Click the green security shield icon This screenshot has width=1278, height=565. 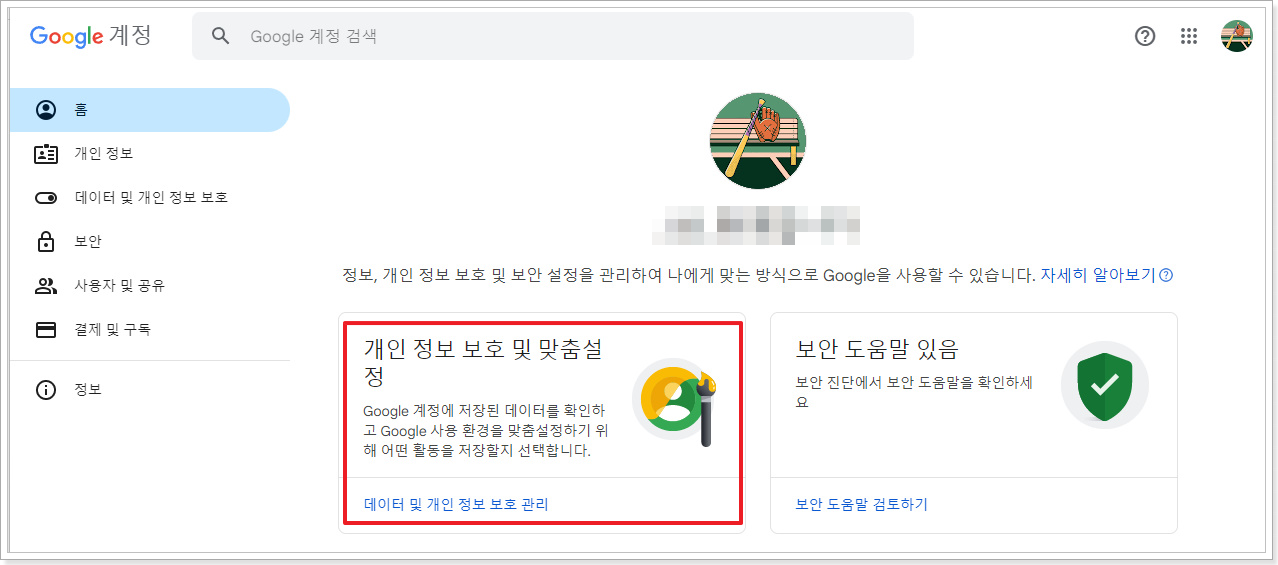coord(1104,385)
